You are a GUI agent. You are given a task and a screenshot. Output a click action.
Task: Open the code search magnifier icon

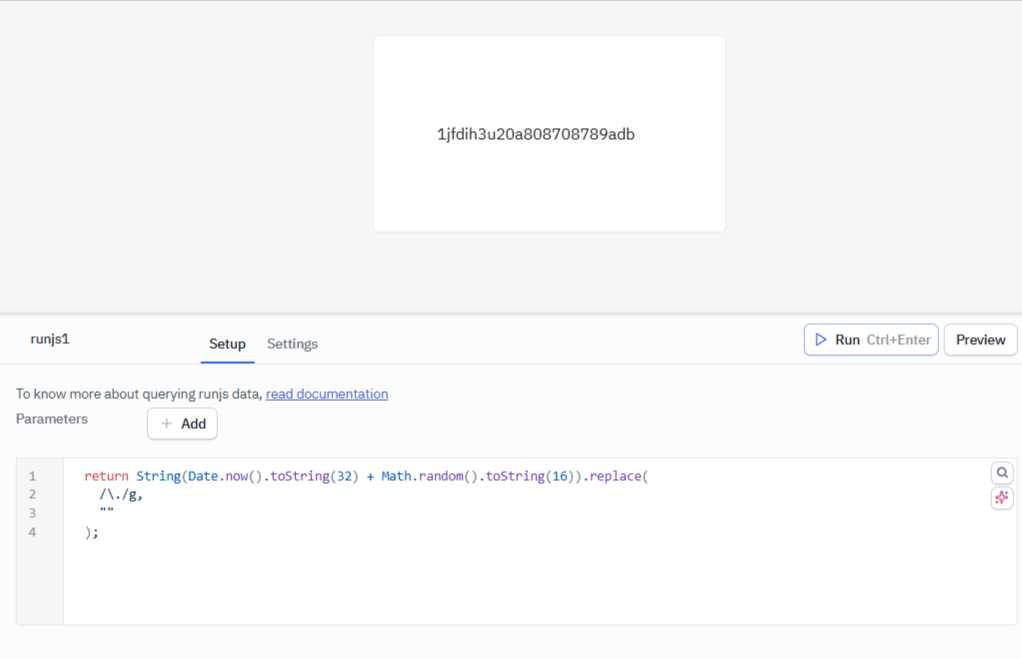point(1002,473)
